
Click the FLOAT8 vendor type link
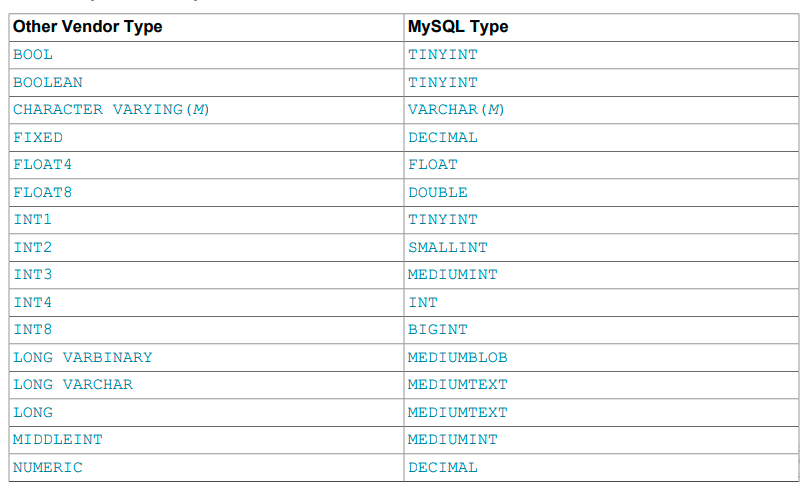point(43,192)
